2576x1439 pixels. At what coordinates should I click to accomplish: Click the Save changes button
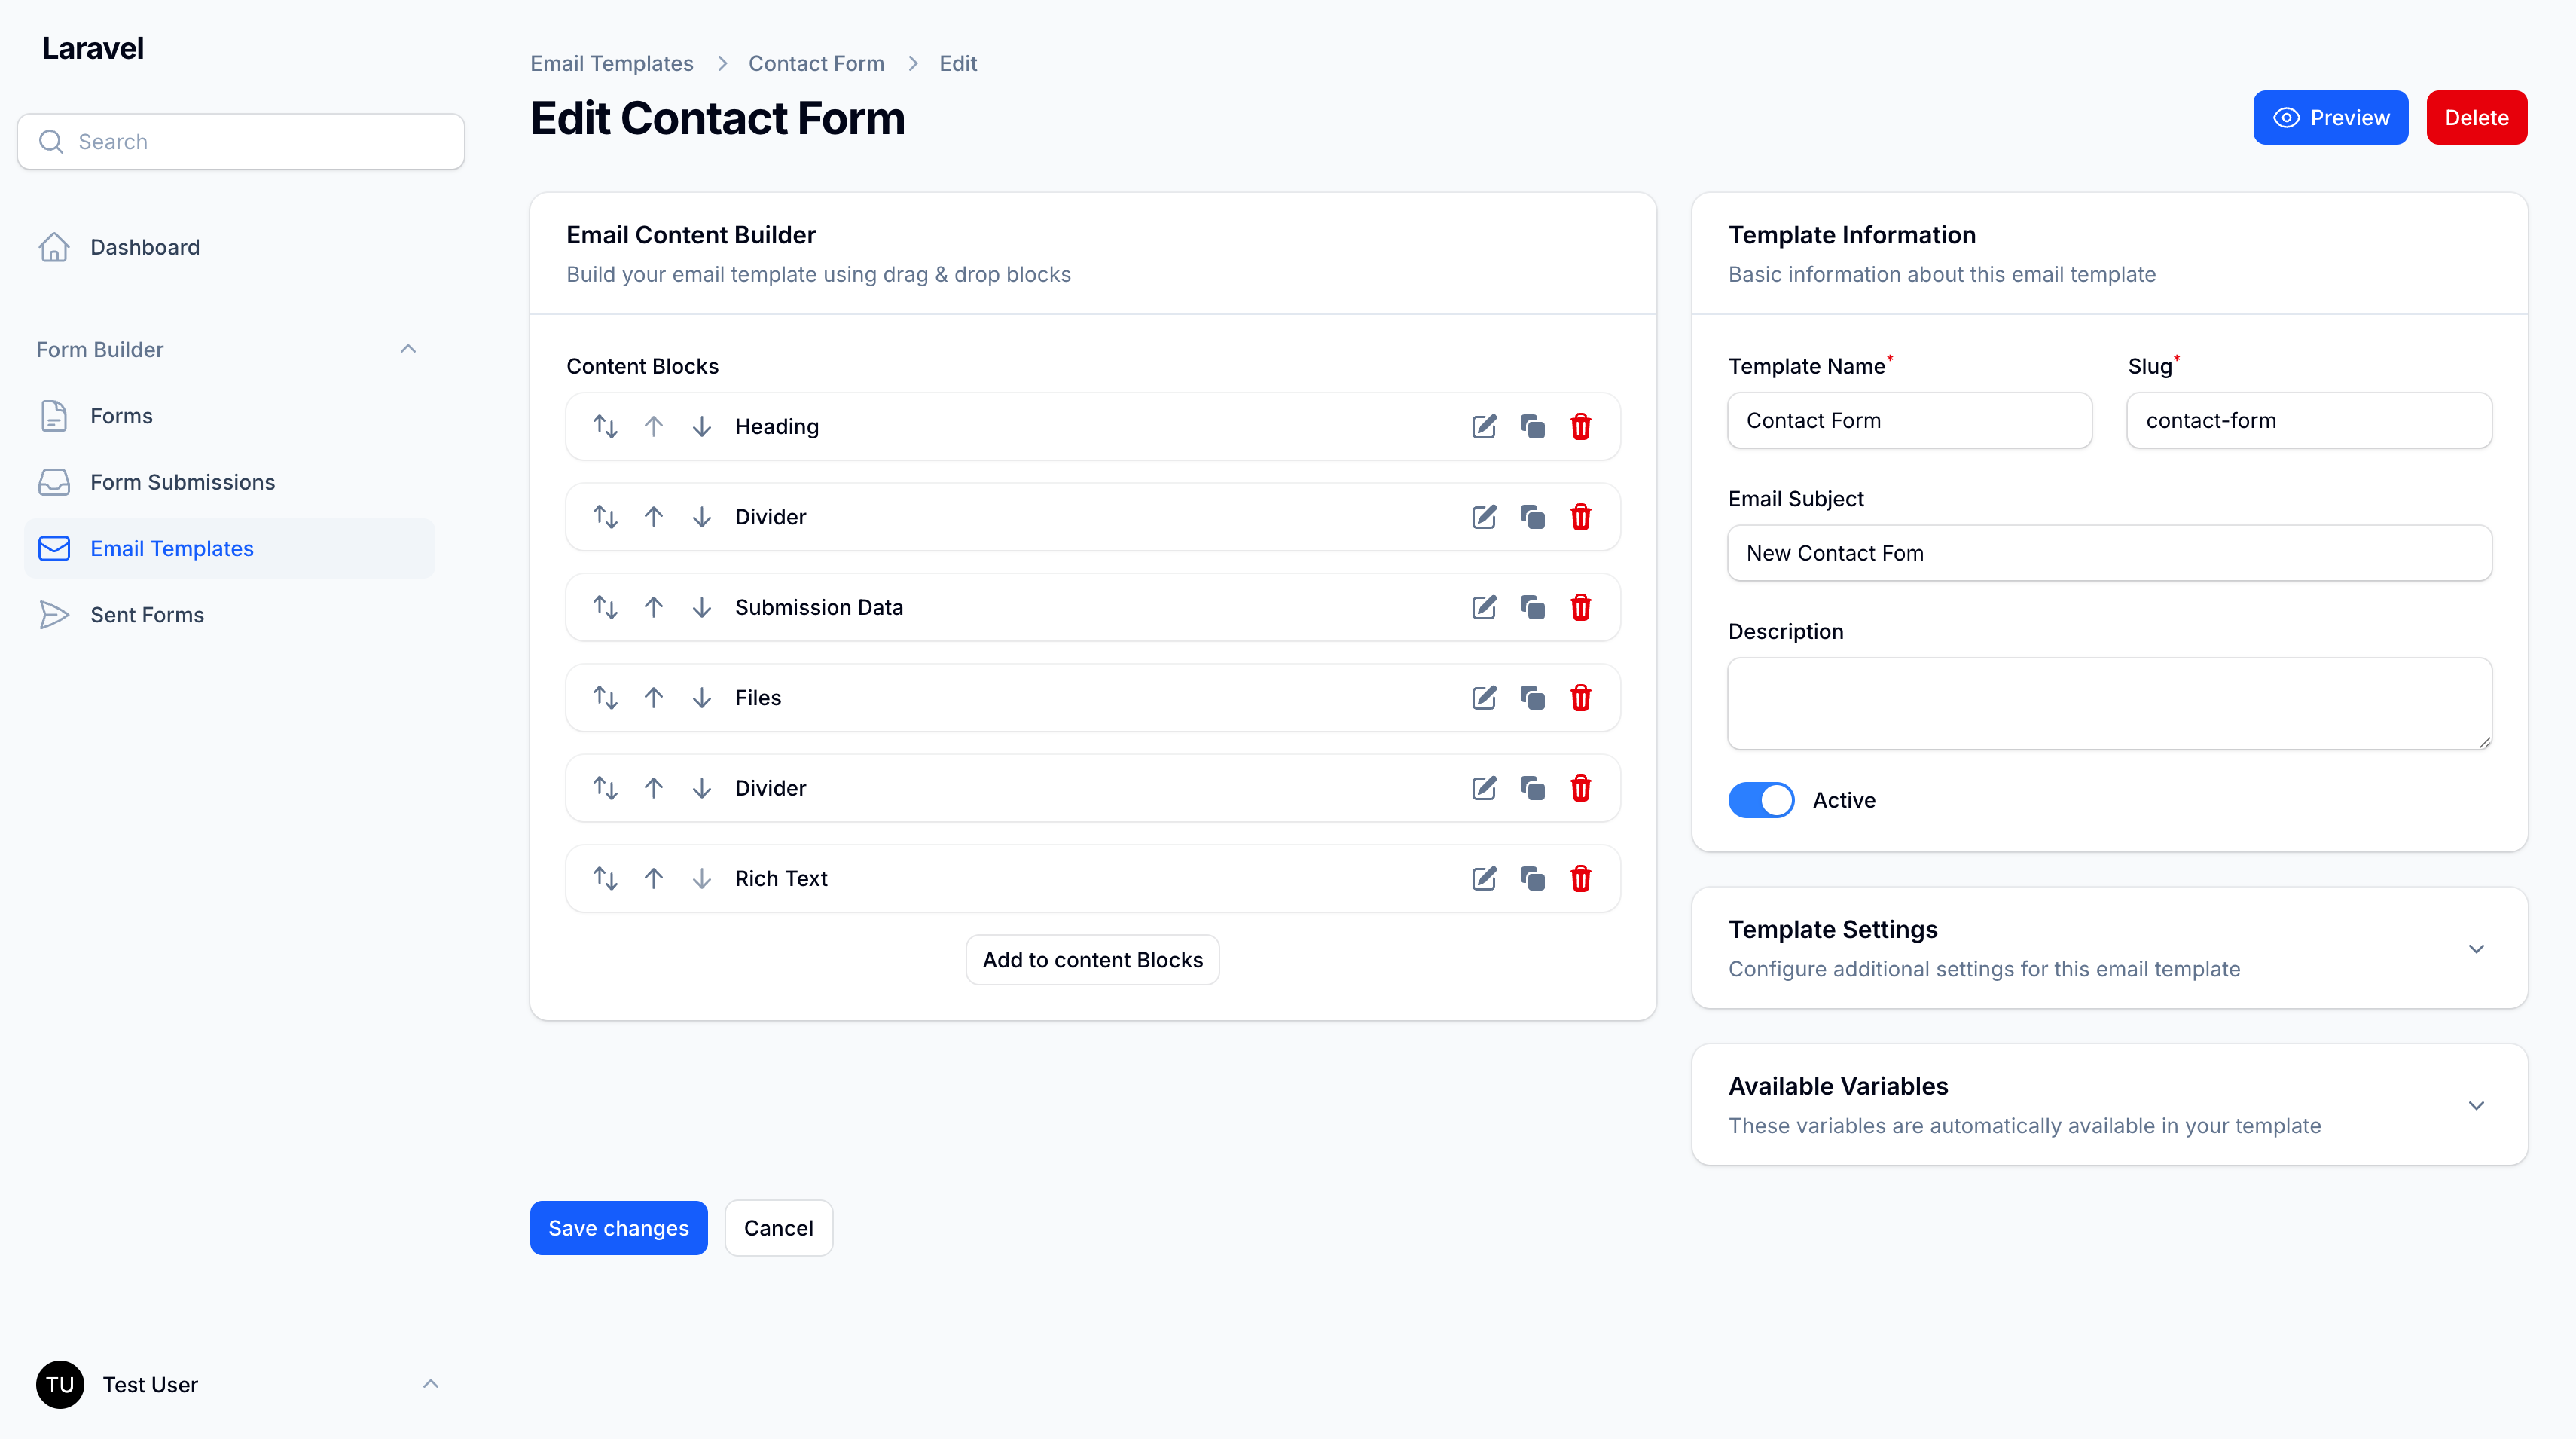[x=618, y=1227]
